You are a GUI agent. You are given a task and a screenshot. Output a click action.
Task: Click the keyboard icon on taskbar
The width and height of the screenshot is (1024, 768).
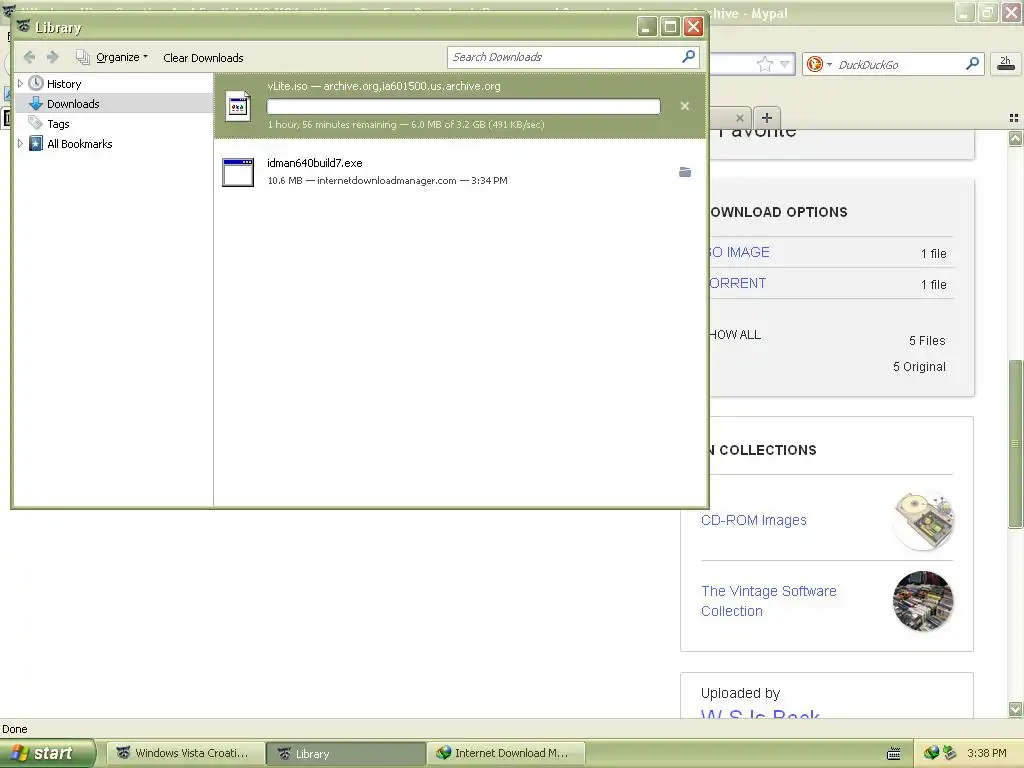click(x=893, y=754)
